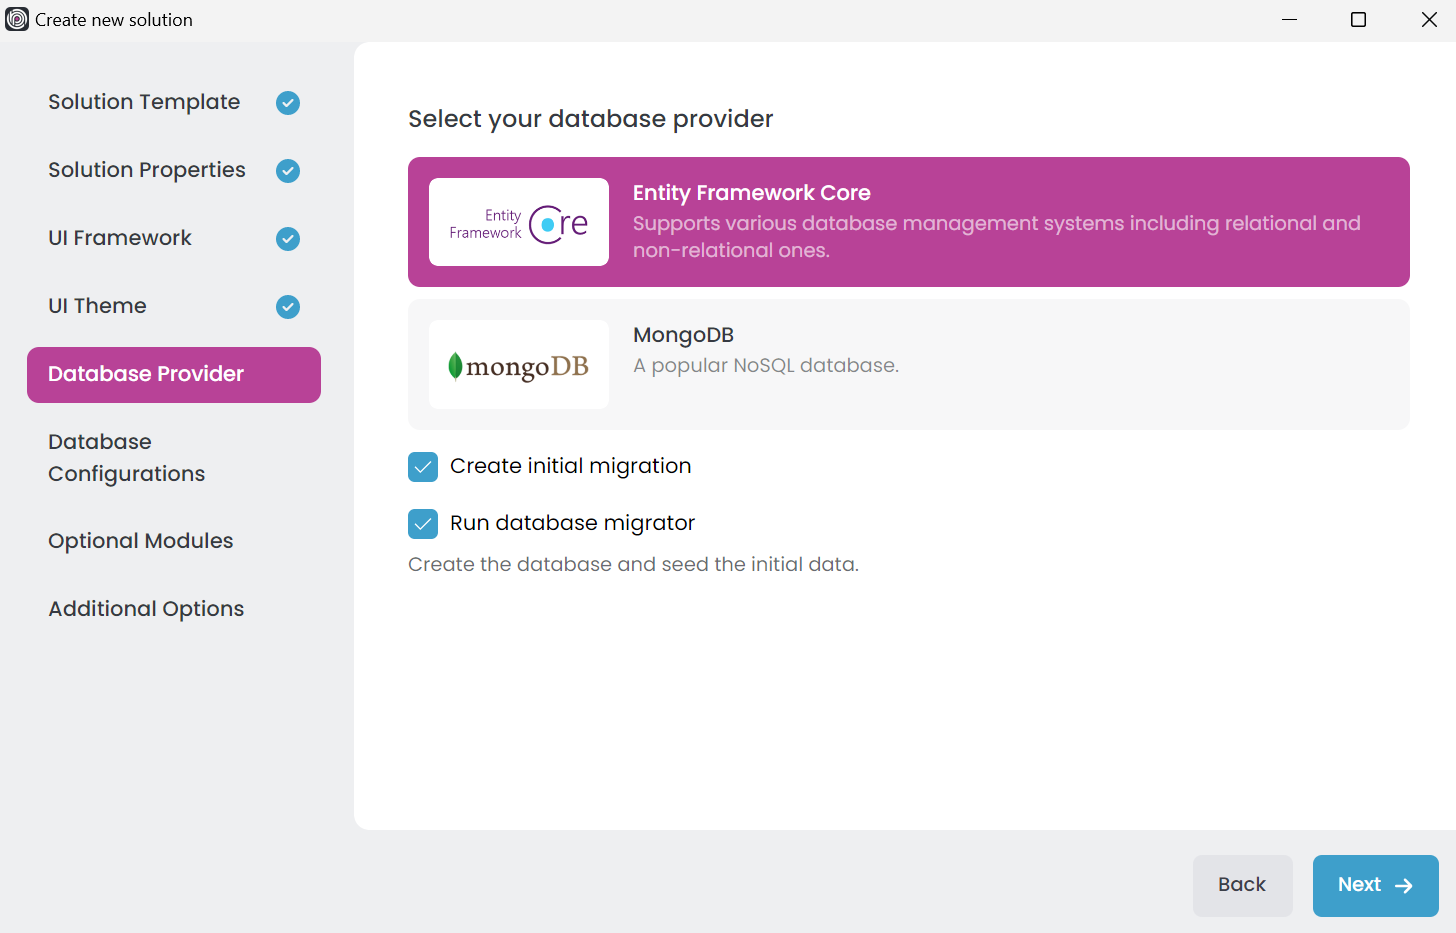Click 'Create the database and seed the initial data.' text

click(633, 565)
